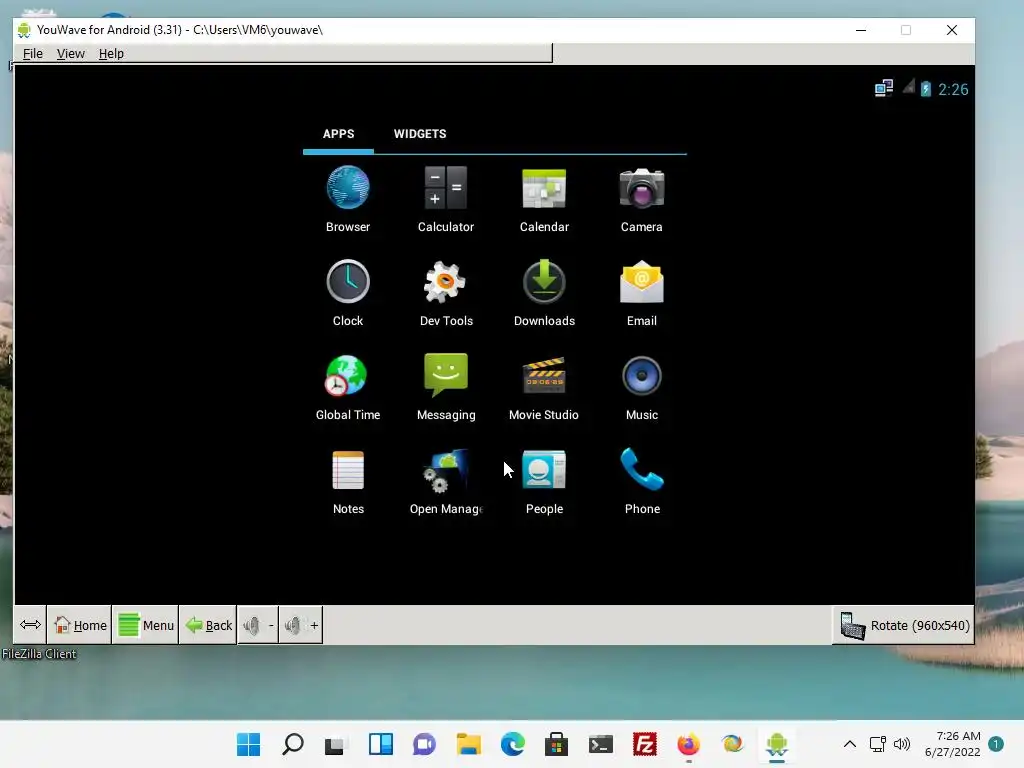Launch the Messaging app
This screenshot has height=768, width=1024.
446,387
